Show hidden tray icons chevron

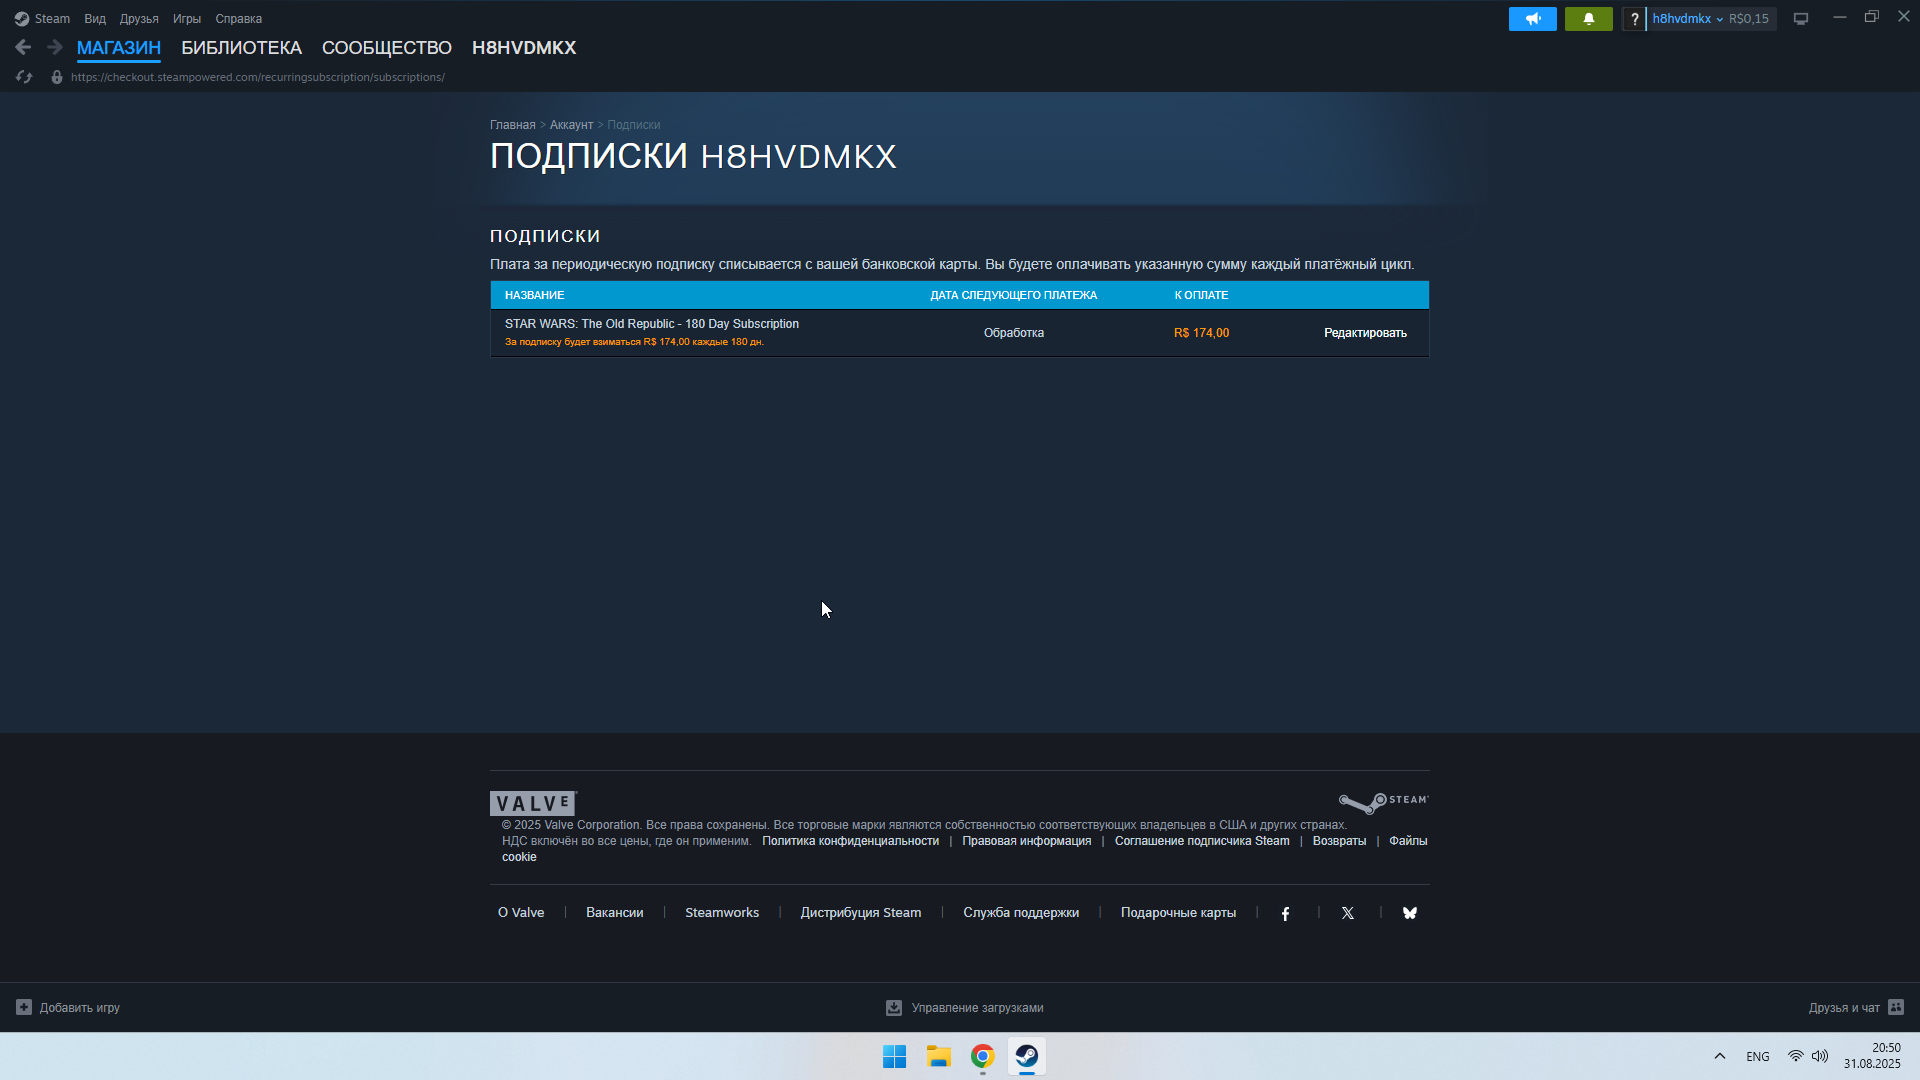pos(1720,1056)
